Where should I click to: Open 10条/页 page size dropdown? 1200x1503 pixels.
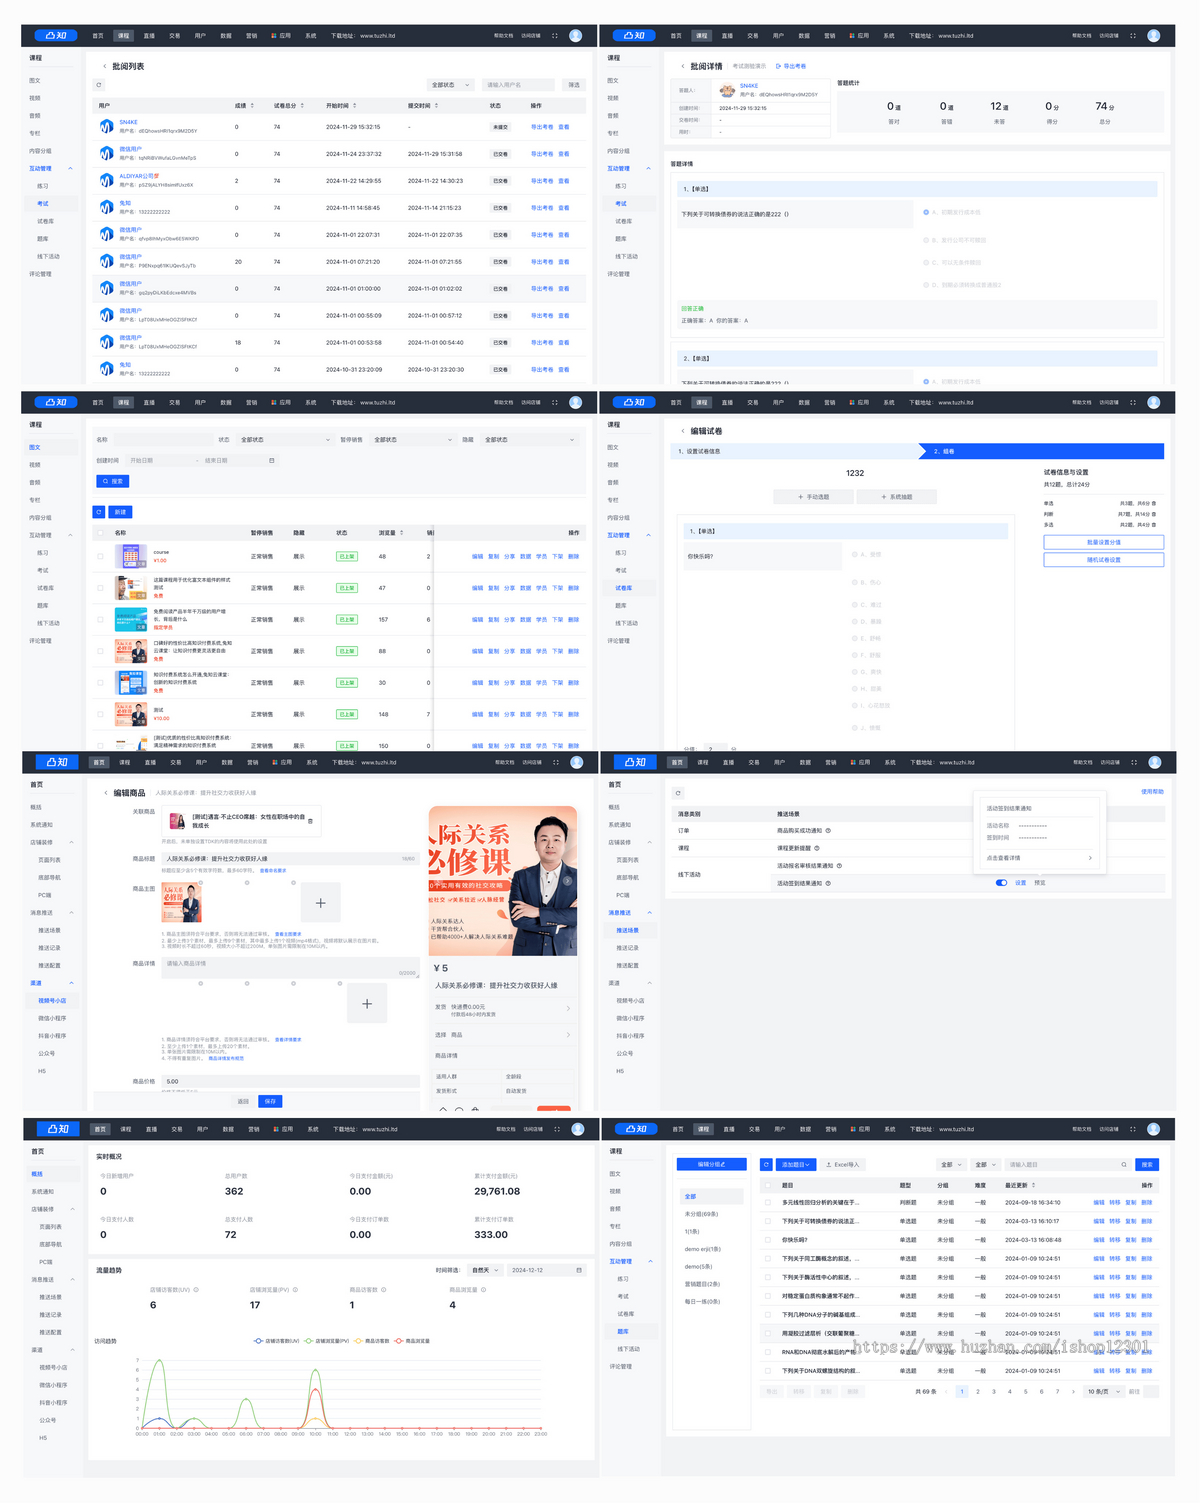pyautogui.click(x=1102, y=1392)
